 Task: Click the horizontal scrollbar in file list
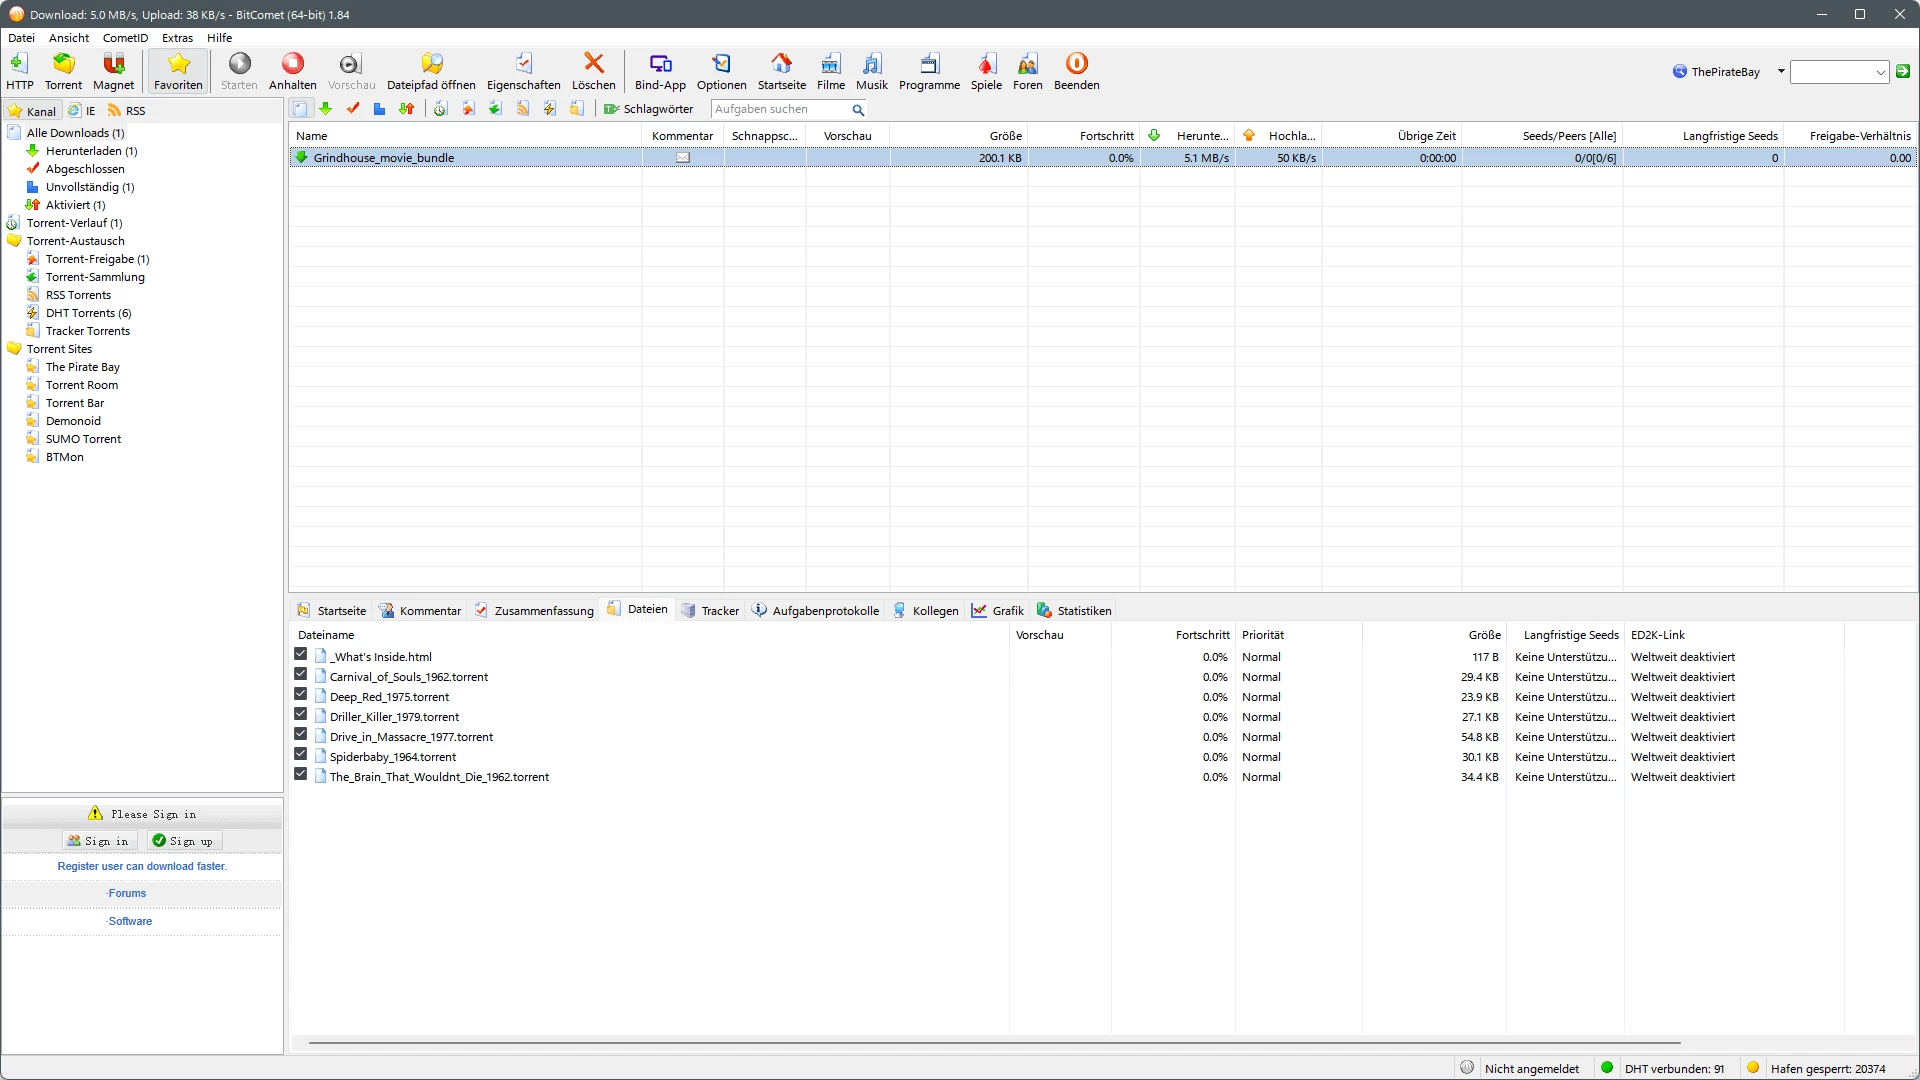pos(994,1043)
